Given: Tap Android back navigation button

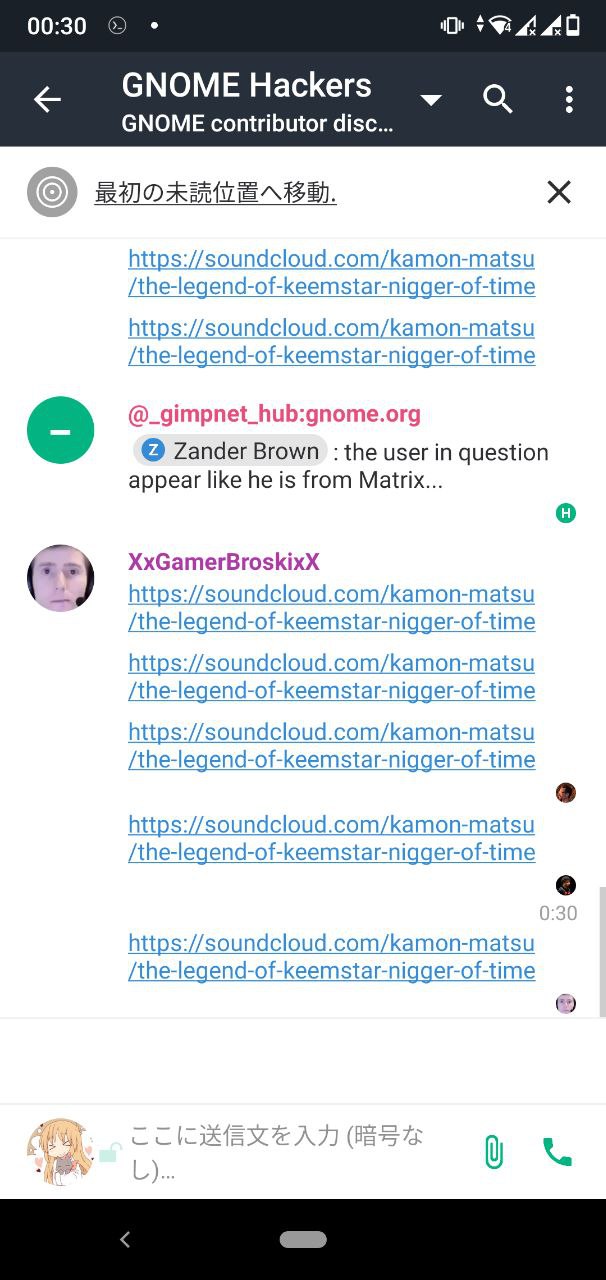Looking at the screenshot, I should click(125, 1240).
